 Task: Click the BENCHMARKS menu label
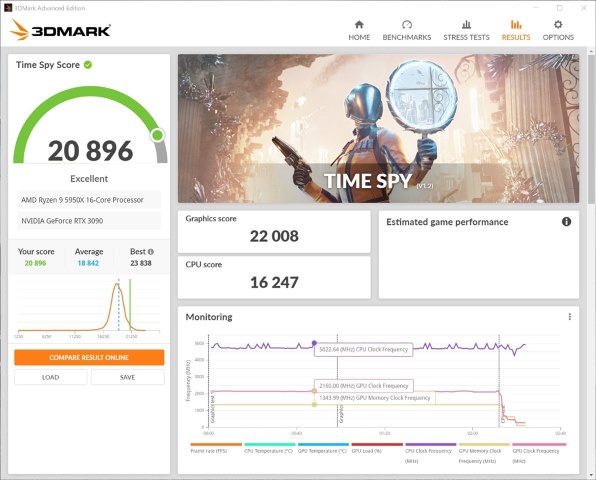(407, 37)
